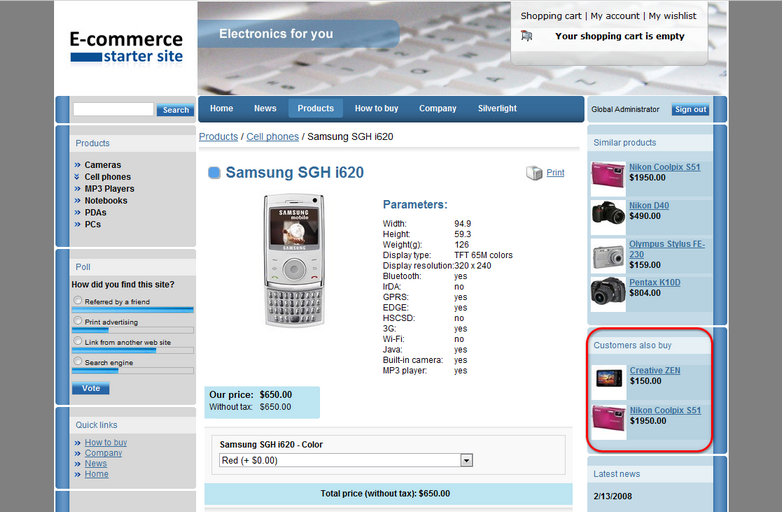Image resolution: width=782 pixels, height=512 pixels.
Task: Click the Sign out button
Action: [x=690, y=110]
